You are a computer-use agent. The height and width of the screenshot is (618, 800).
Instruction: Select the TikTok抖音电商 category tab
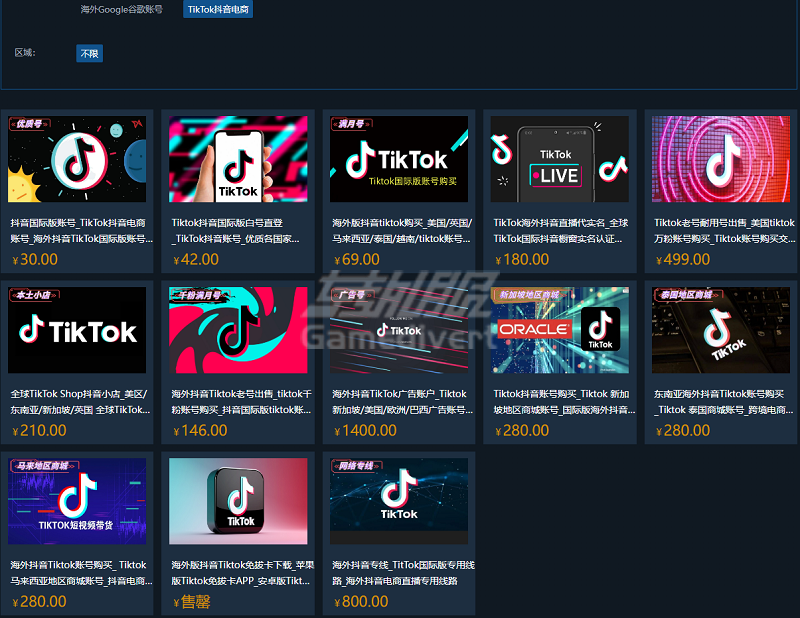(218, 9)
